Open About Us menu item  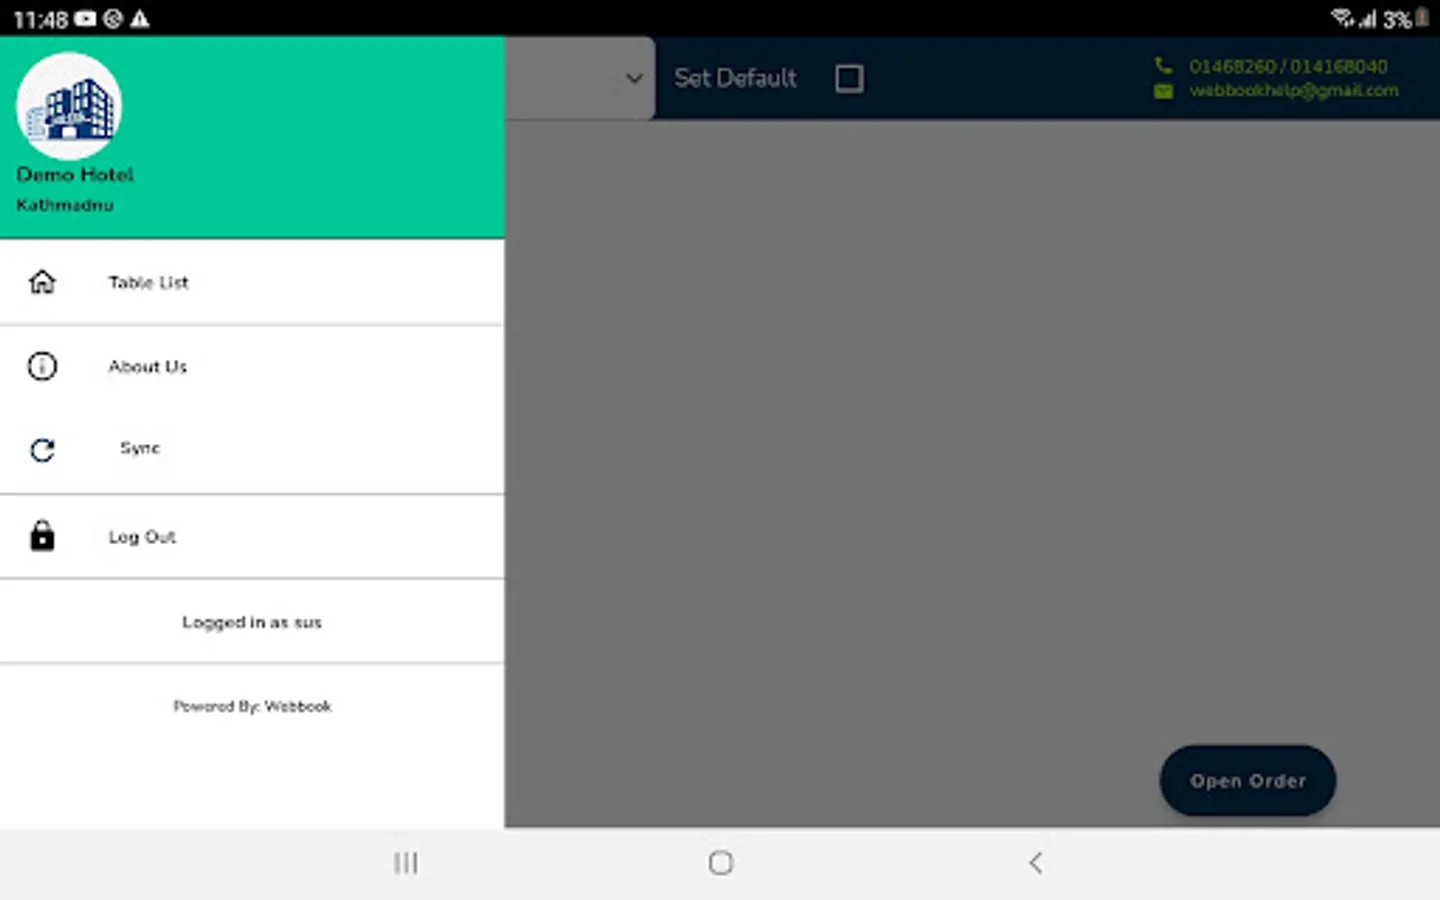(252, 366)
